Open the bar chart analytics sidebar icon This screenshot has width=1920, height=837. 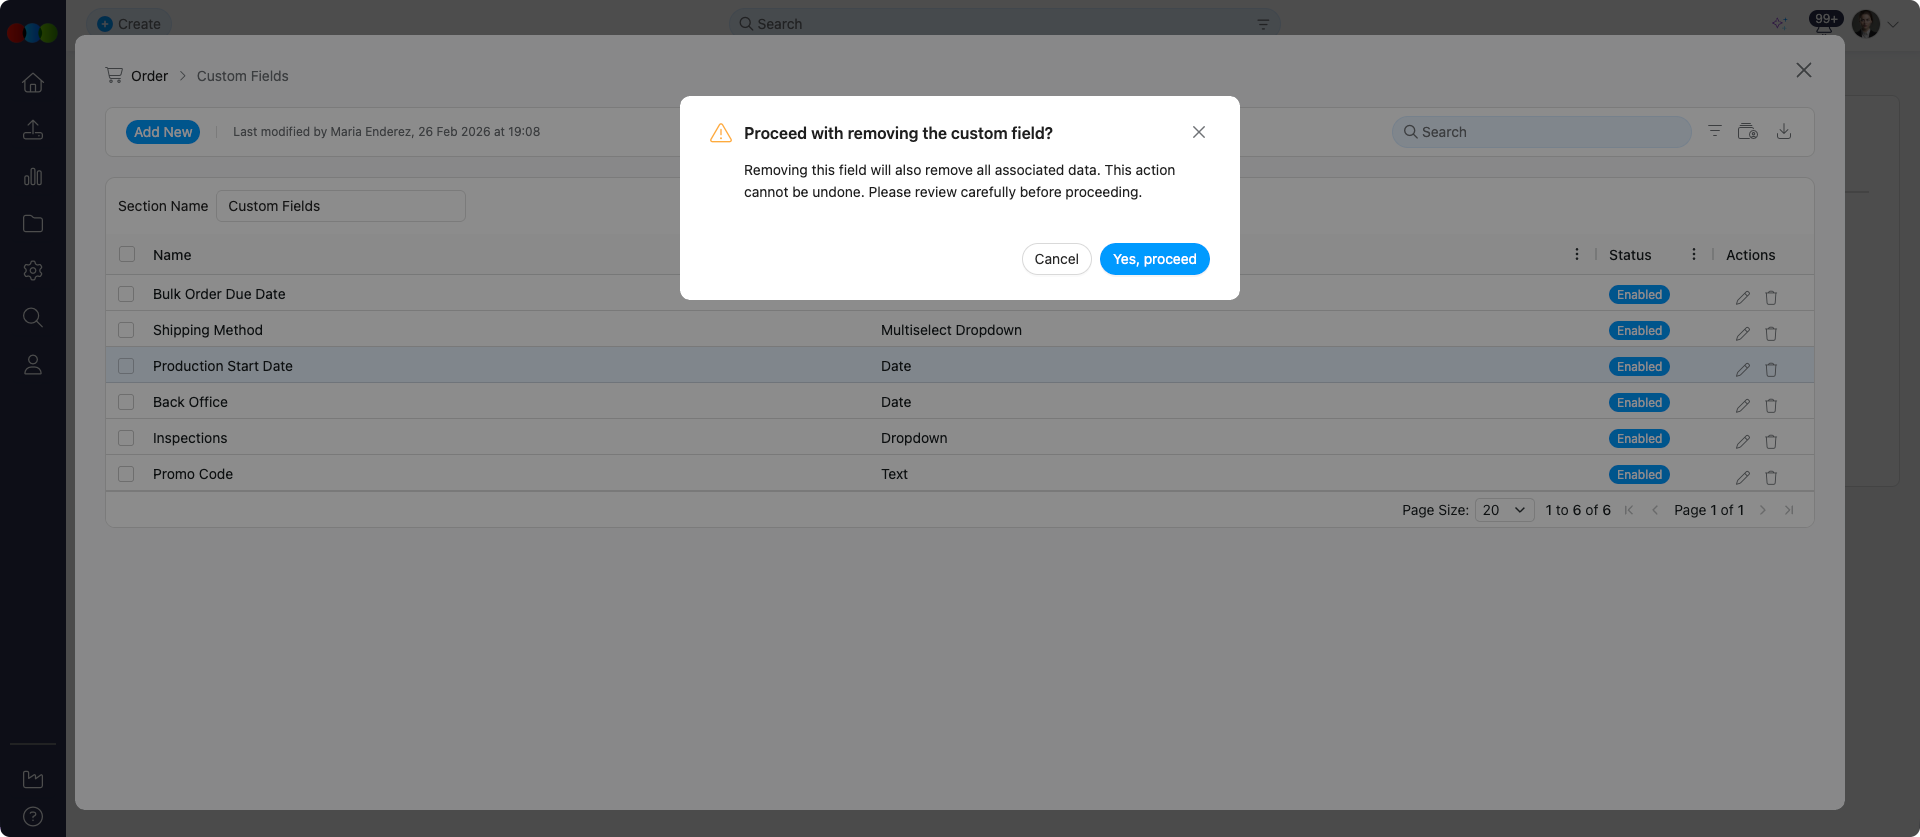point(33,177)
